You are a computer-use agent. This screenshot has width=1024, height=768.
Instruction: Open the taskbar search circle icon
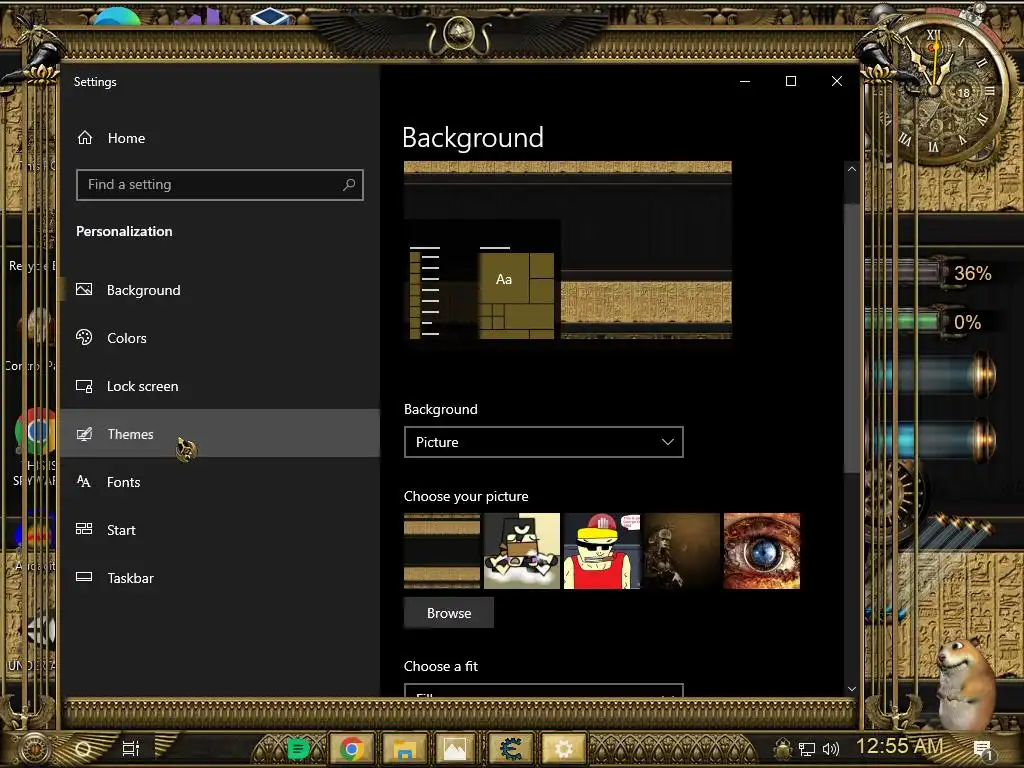[84, 748]
